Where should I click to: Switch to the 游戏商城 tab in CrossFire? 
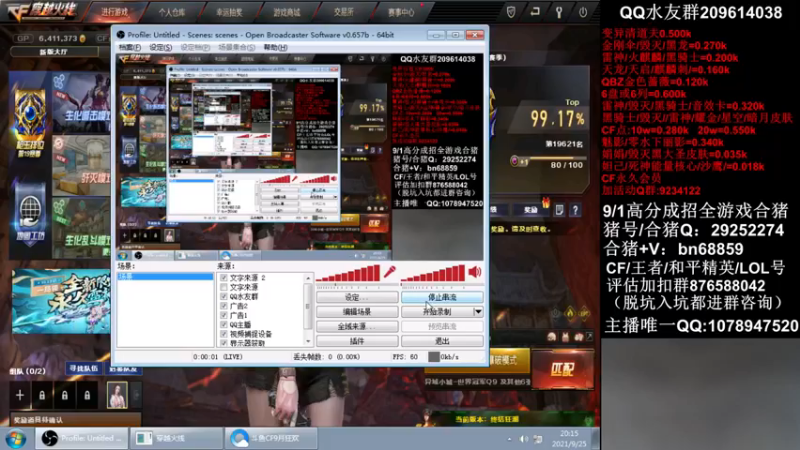point(287,12)
